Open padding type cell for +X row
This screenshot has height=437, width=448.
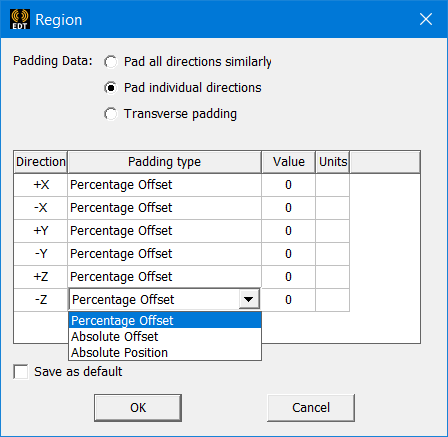tap(164, 185)
